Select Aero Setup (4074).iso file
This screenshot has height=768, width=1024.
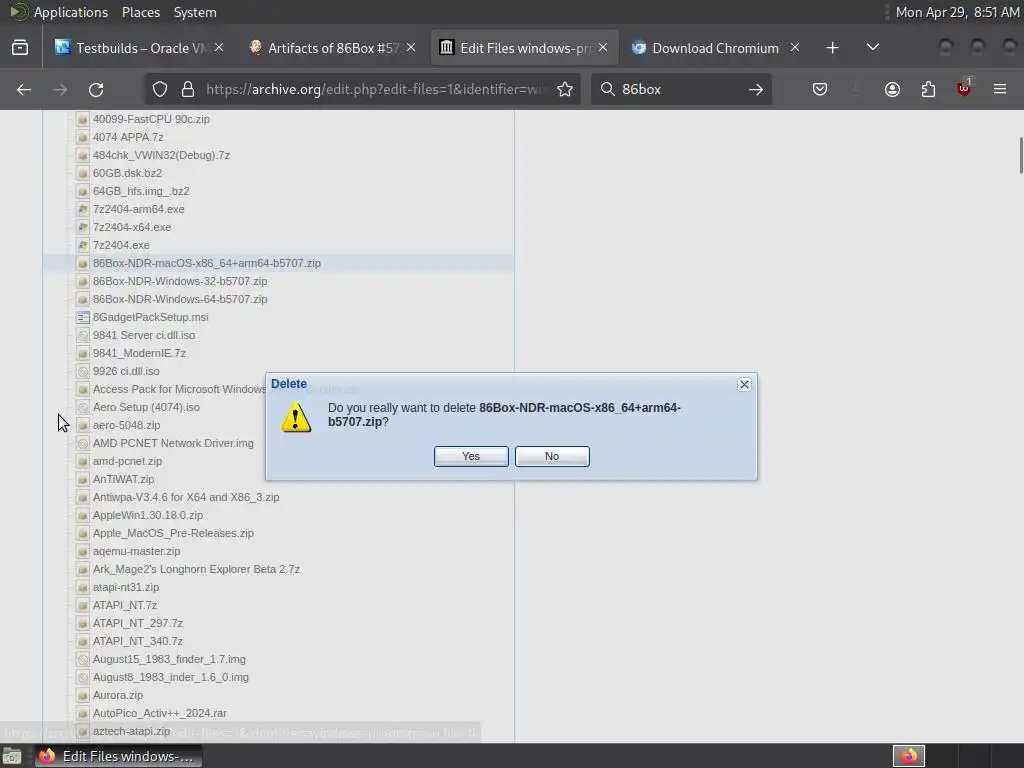pos(146,407)
